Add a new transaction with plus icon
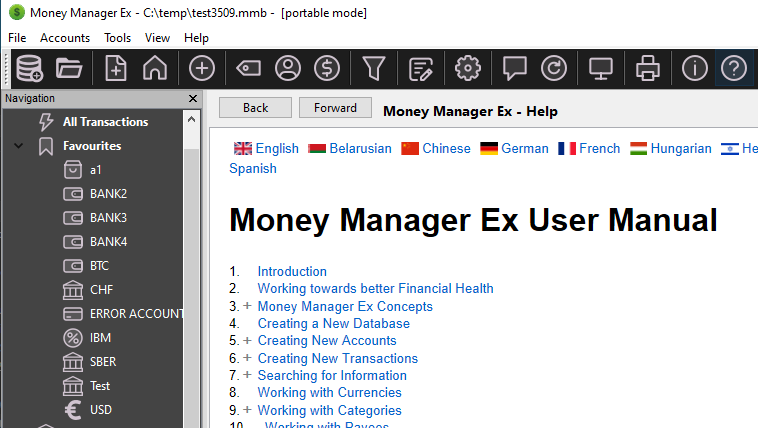 202,68
